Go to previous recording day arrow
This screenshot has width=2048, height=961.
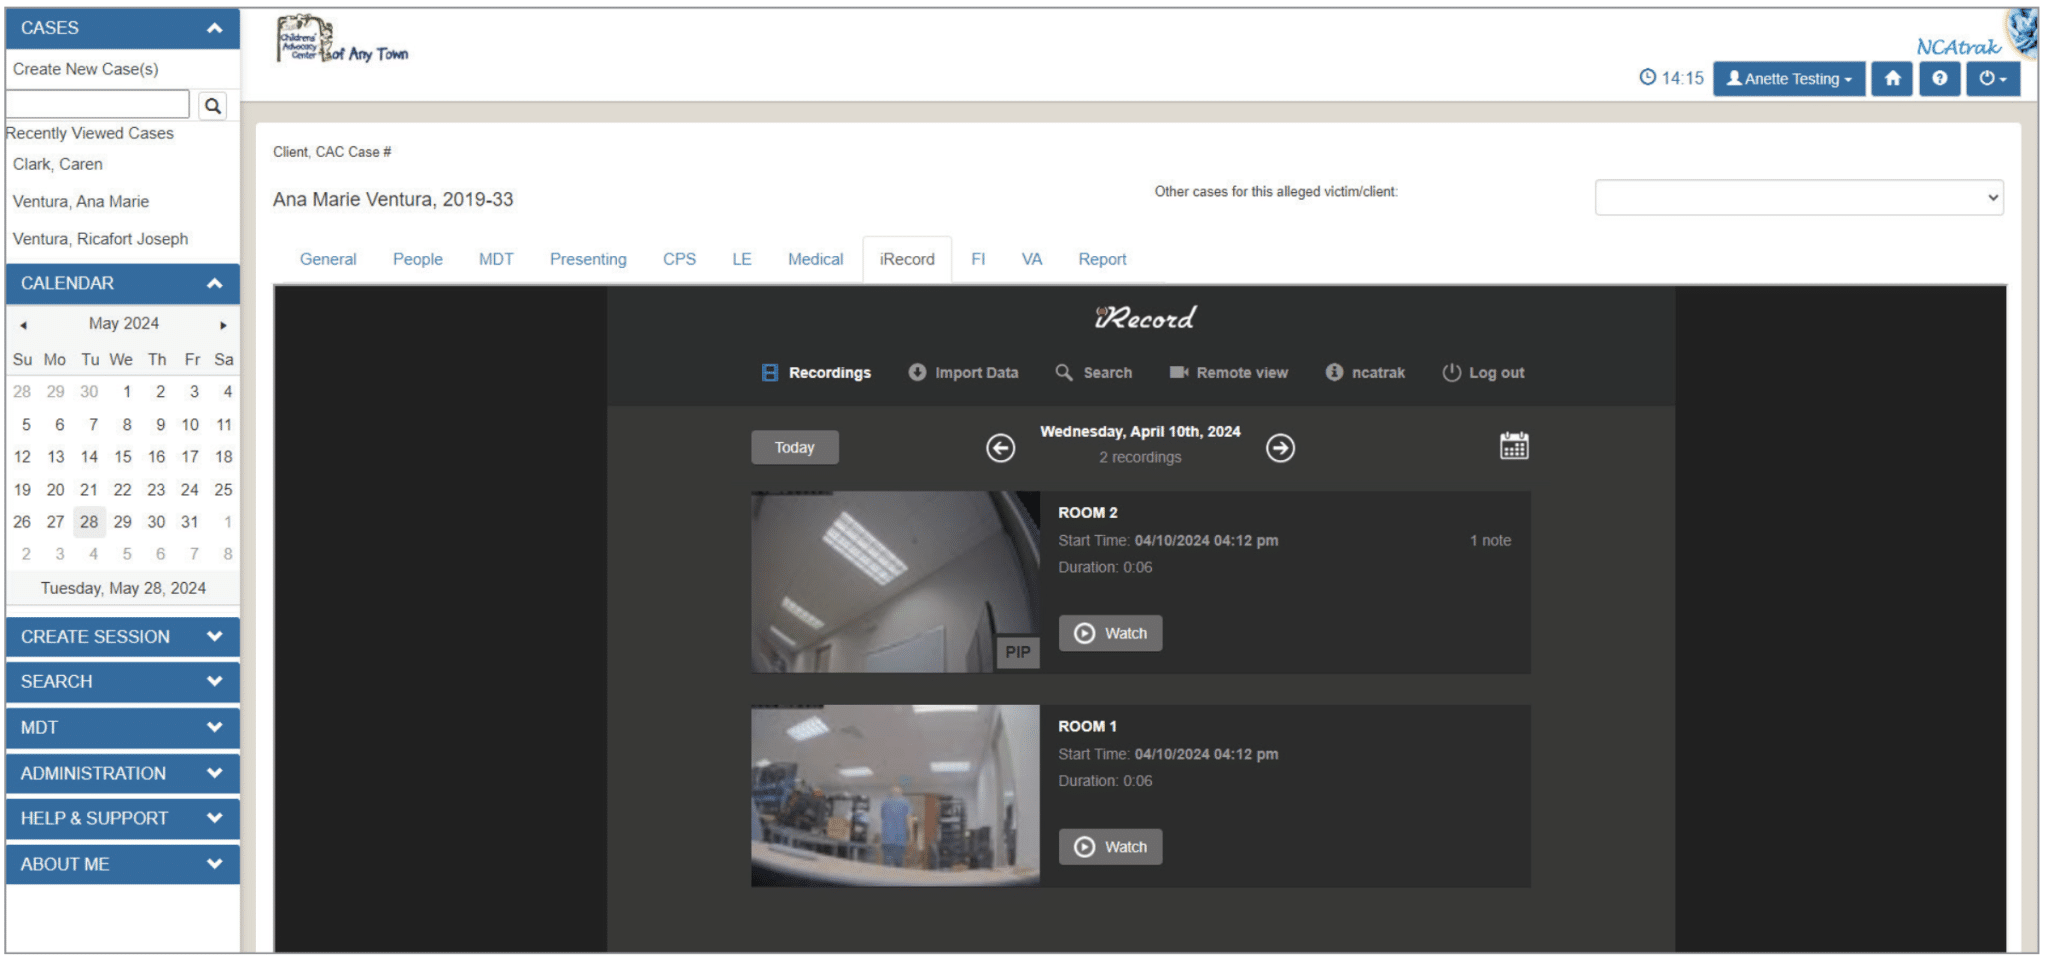pyautogui.click(x=1000, y=448)
